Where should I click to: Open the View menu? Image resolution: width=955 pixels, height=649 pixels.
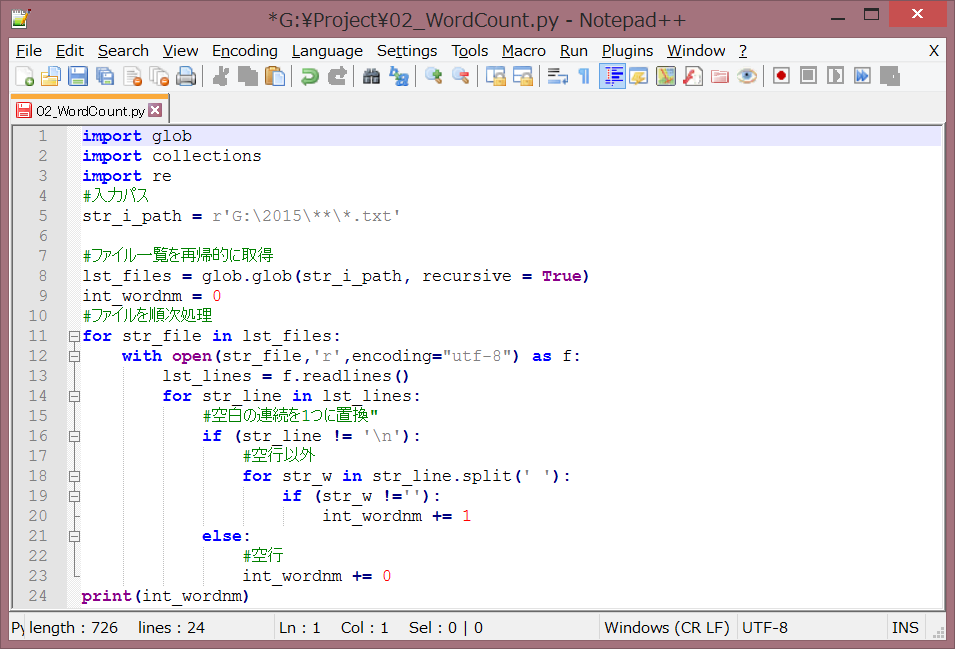180,51
